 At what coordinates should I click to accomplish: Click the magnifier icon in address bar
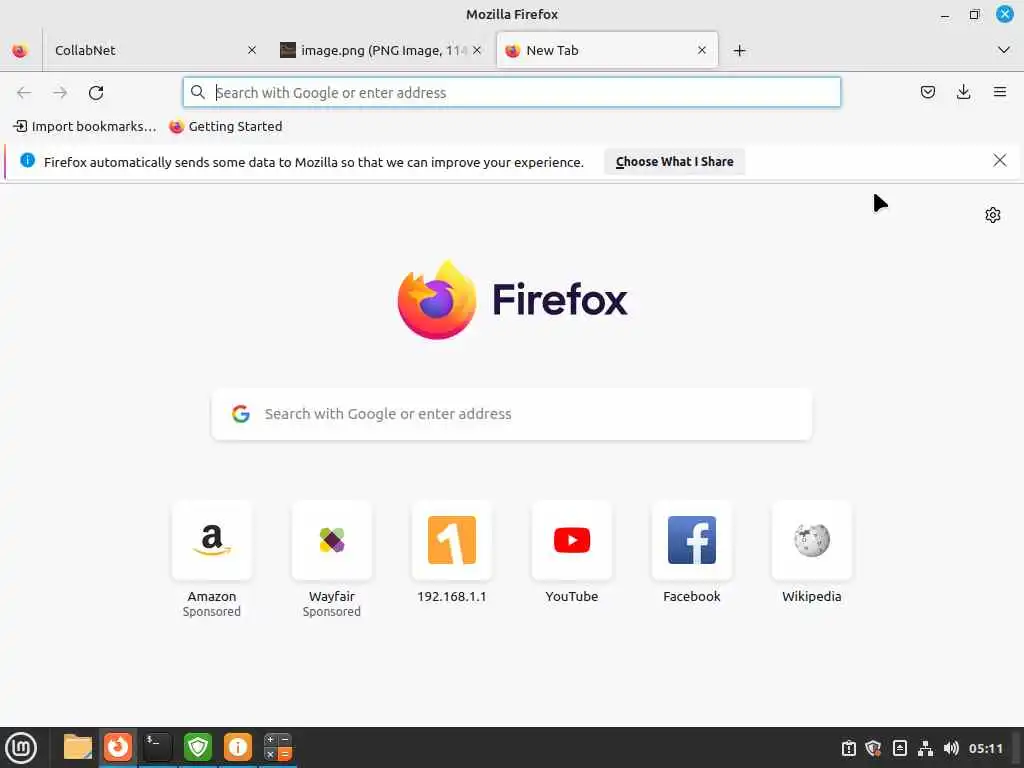click(x=198, y=92)
